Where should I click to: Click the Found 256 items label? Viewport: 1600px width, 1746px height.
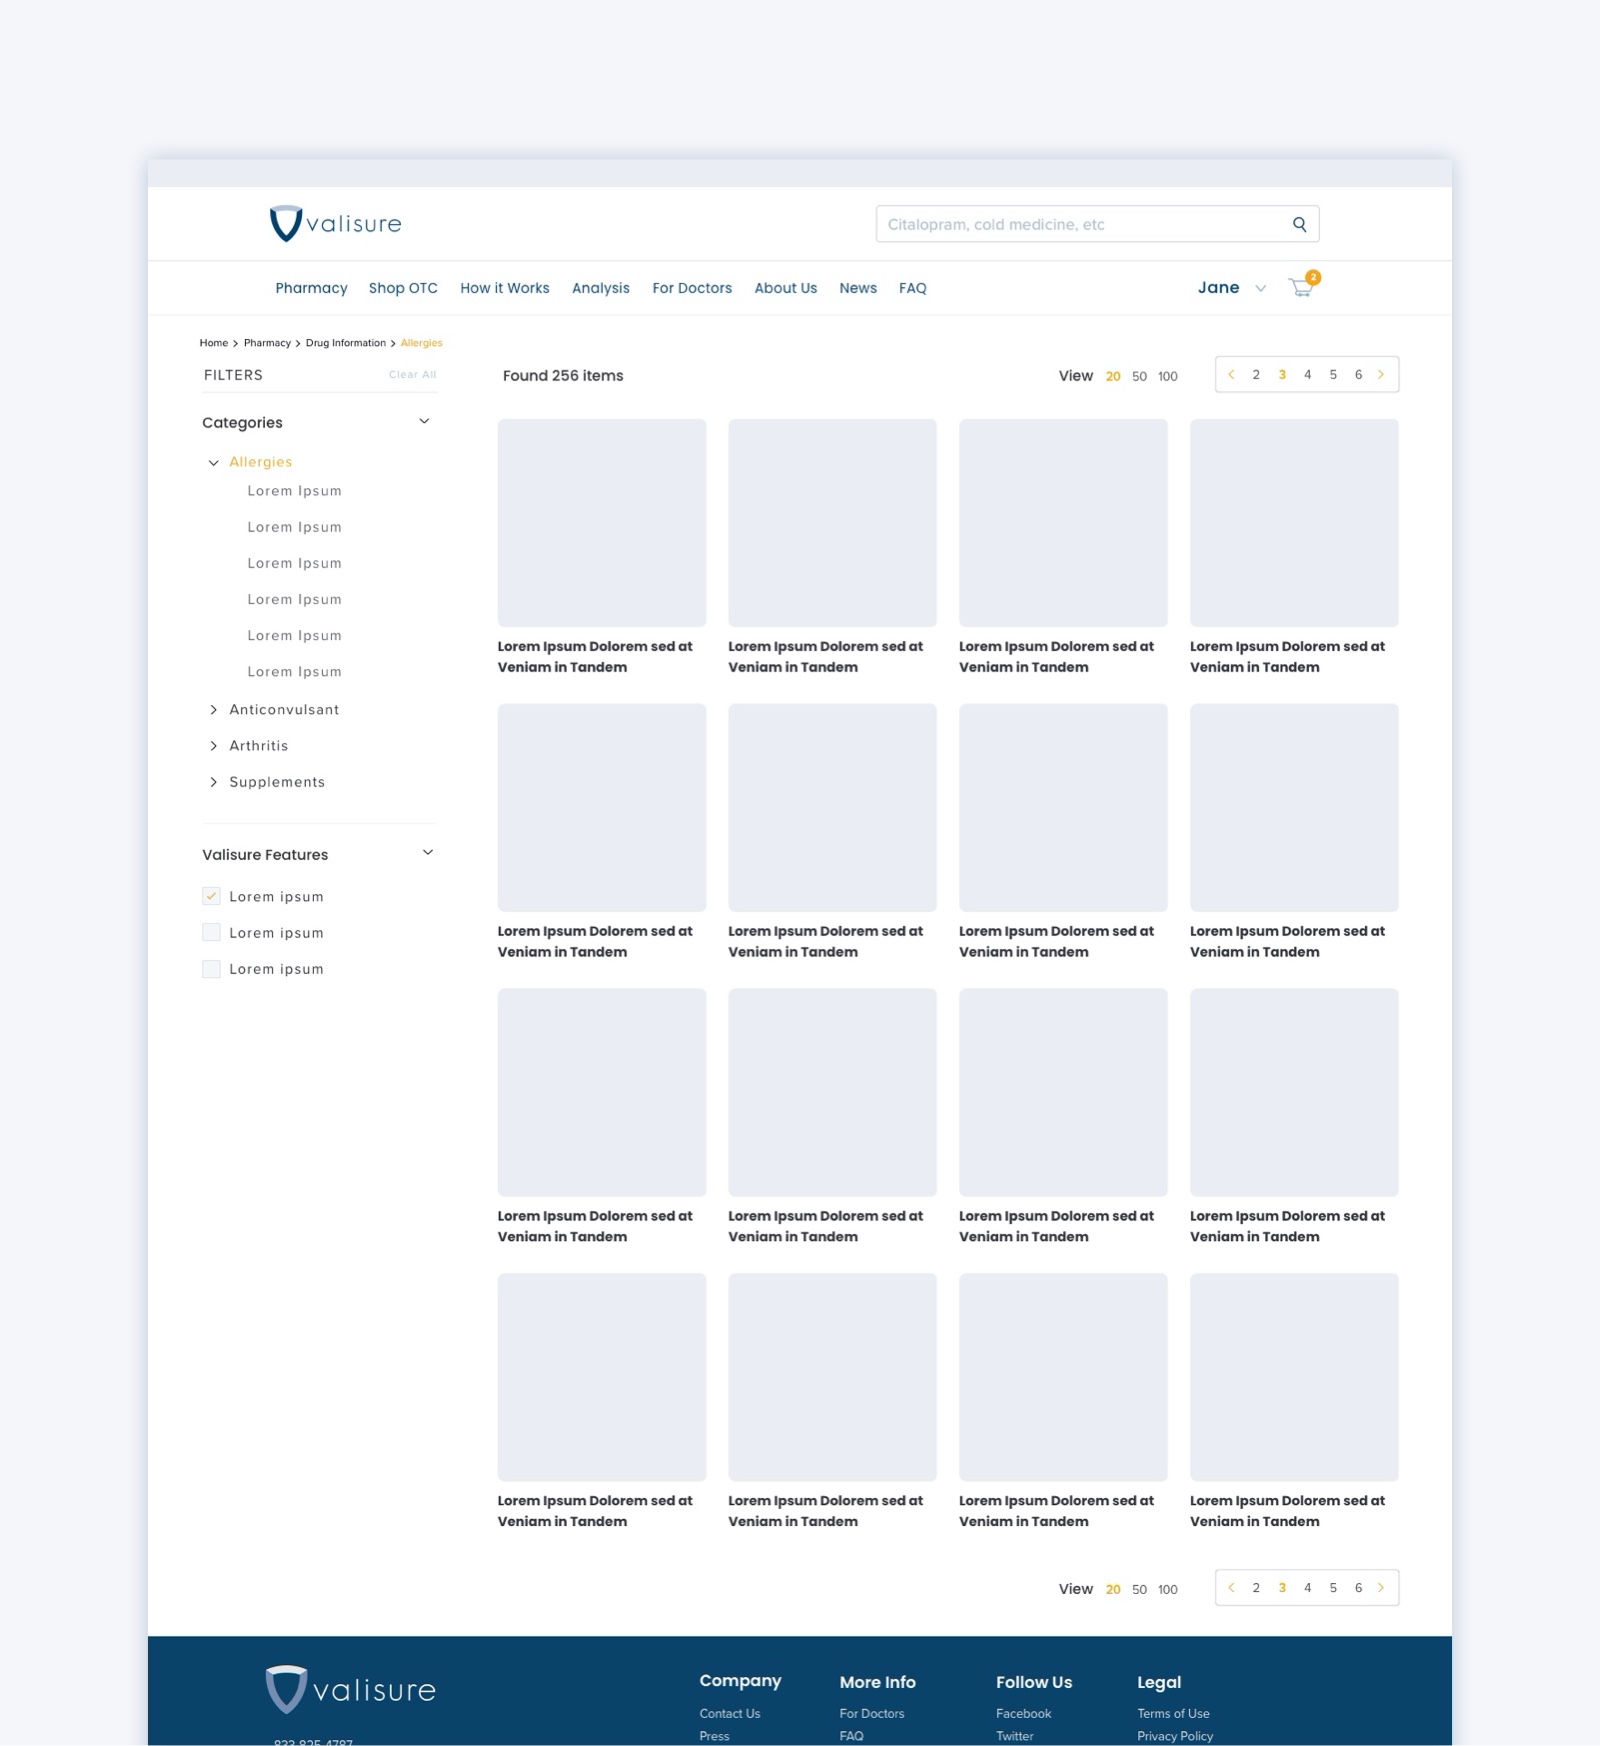pyautogui.click(x=563, y=376)
